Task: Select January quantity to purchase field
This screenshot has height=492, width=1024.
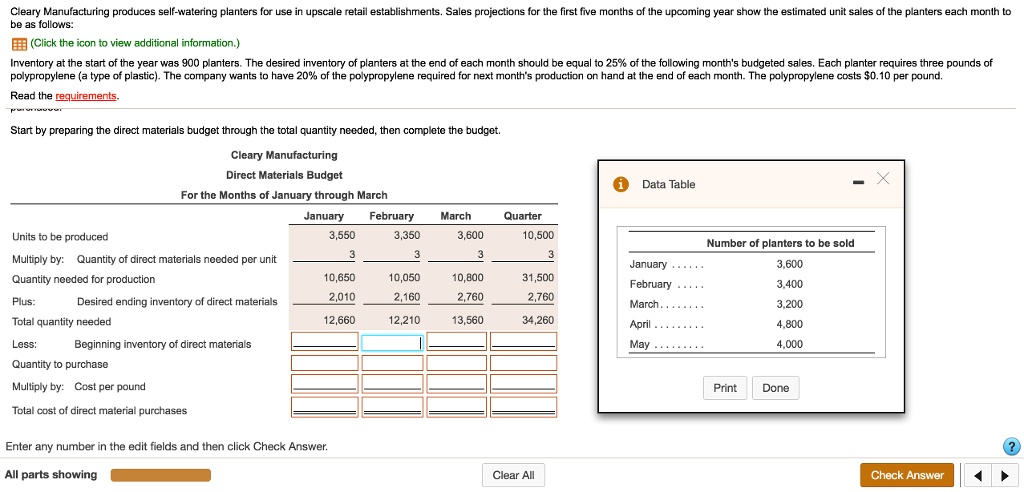Action: pyautogui.click(x=325, y=363)
